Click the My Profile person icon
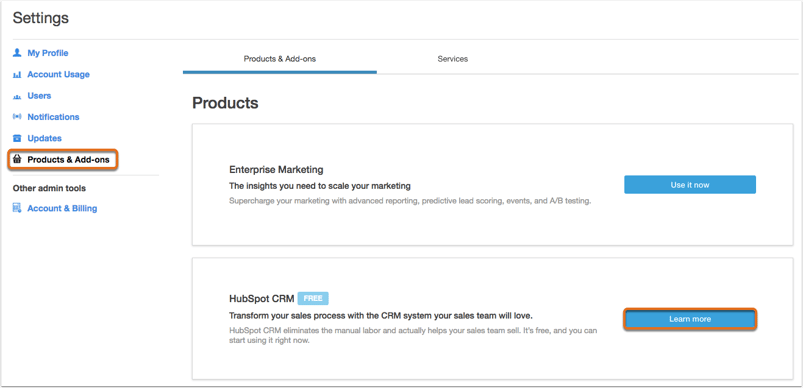 coord(17,53)
